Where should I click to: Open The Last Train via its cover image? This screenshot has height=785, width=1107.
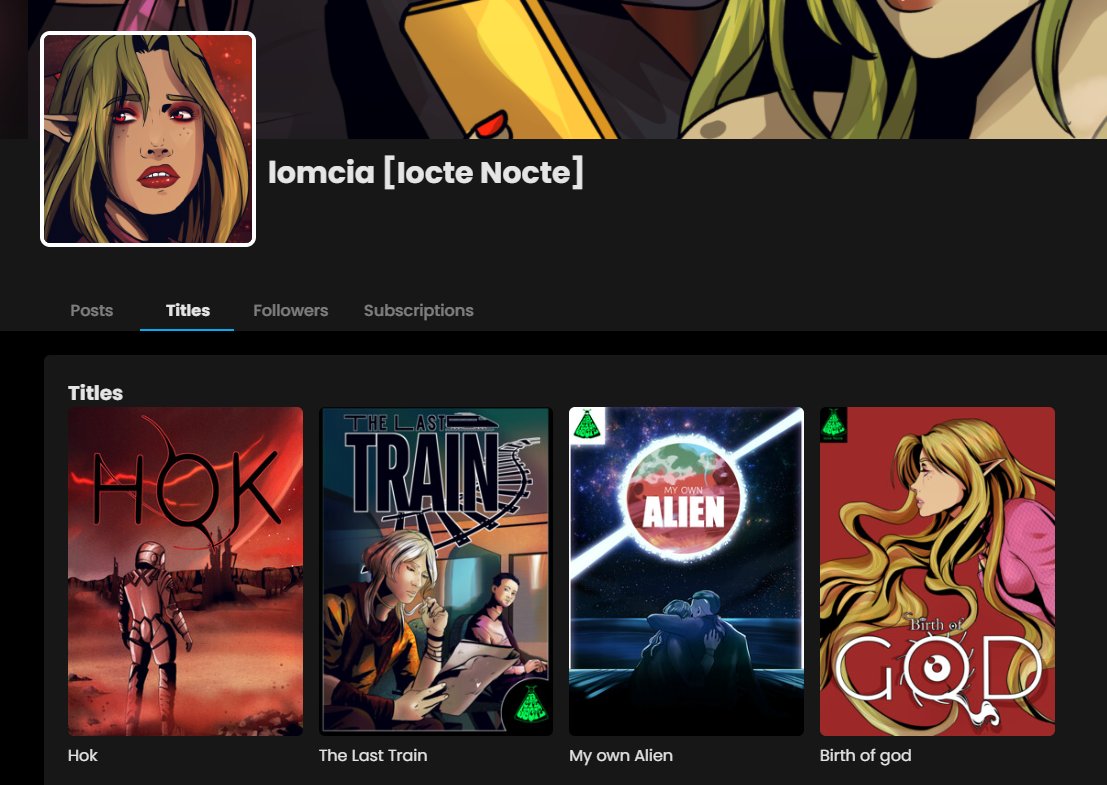tap(436, 570)
